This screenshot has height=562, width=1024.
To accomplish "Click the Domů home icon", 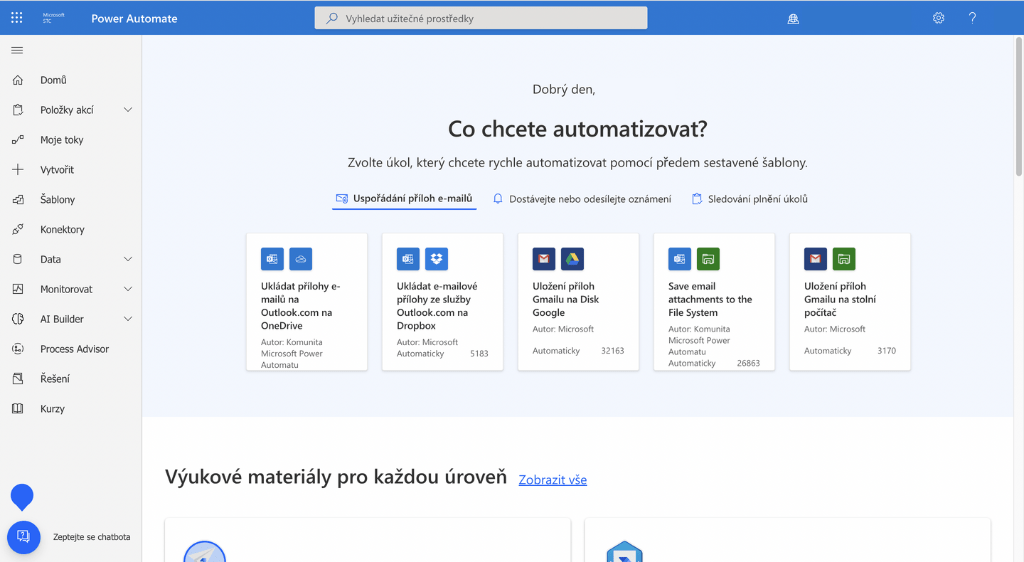I will [x=17, y=80].
